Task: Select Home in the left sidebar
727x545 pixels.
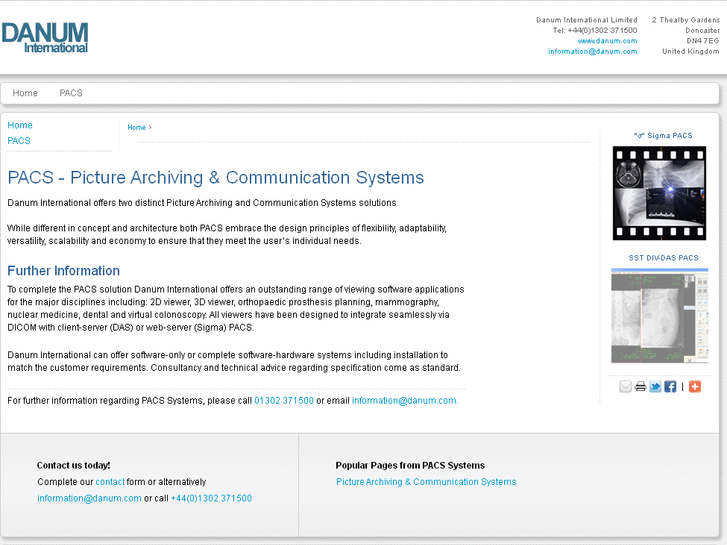Action: point(20,125)
